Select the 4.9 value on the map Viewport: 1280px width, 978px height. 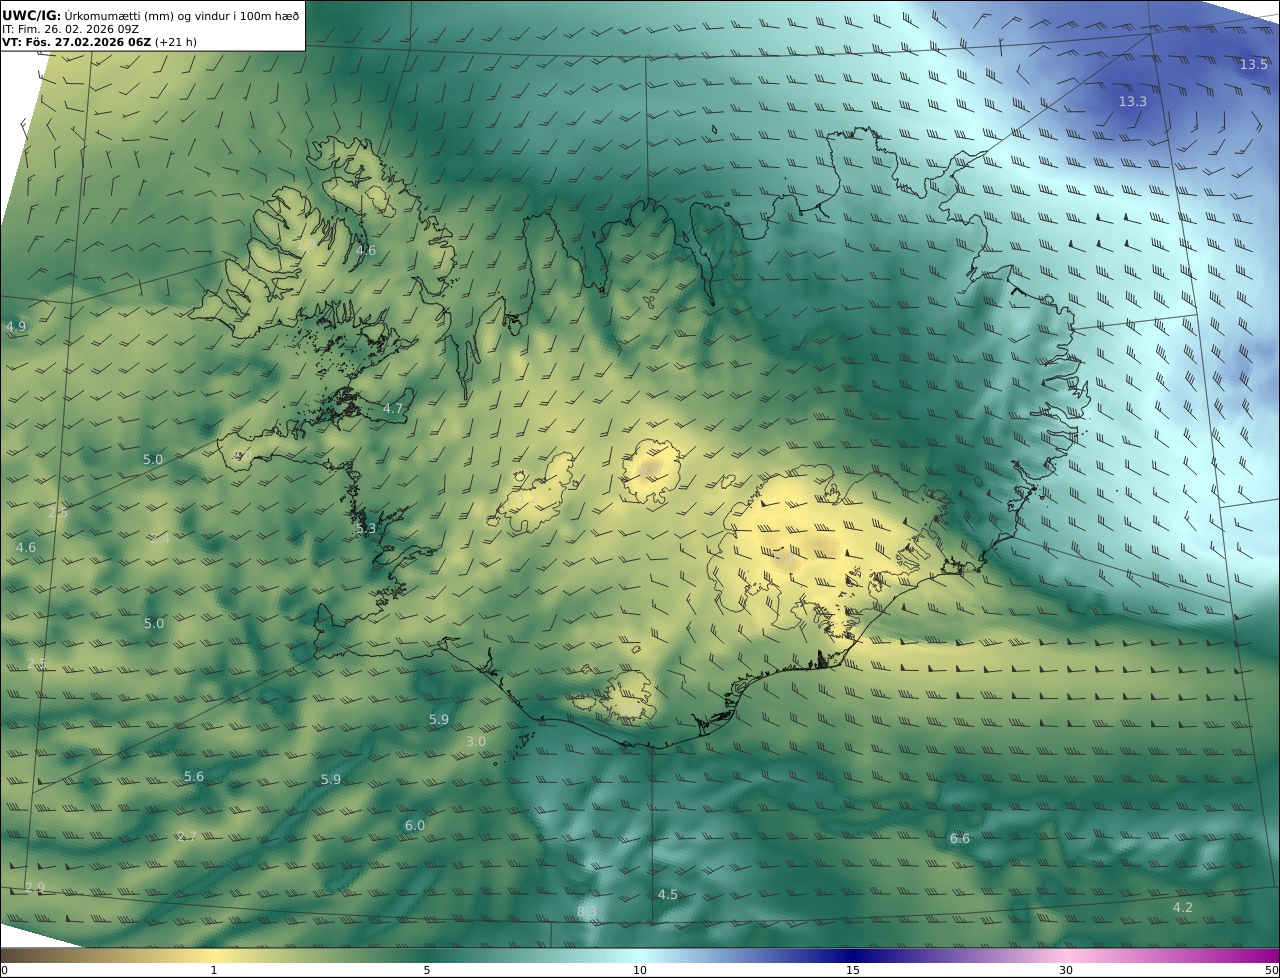tap(16, 327)
